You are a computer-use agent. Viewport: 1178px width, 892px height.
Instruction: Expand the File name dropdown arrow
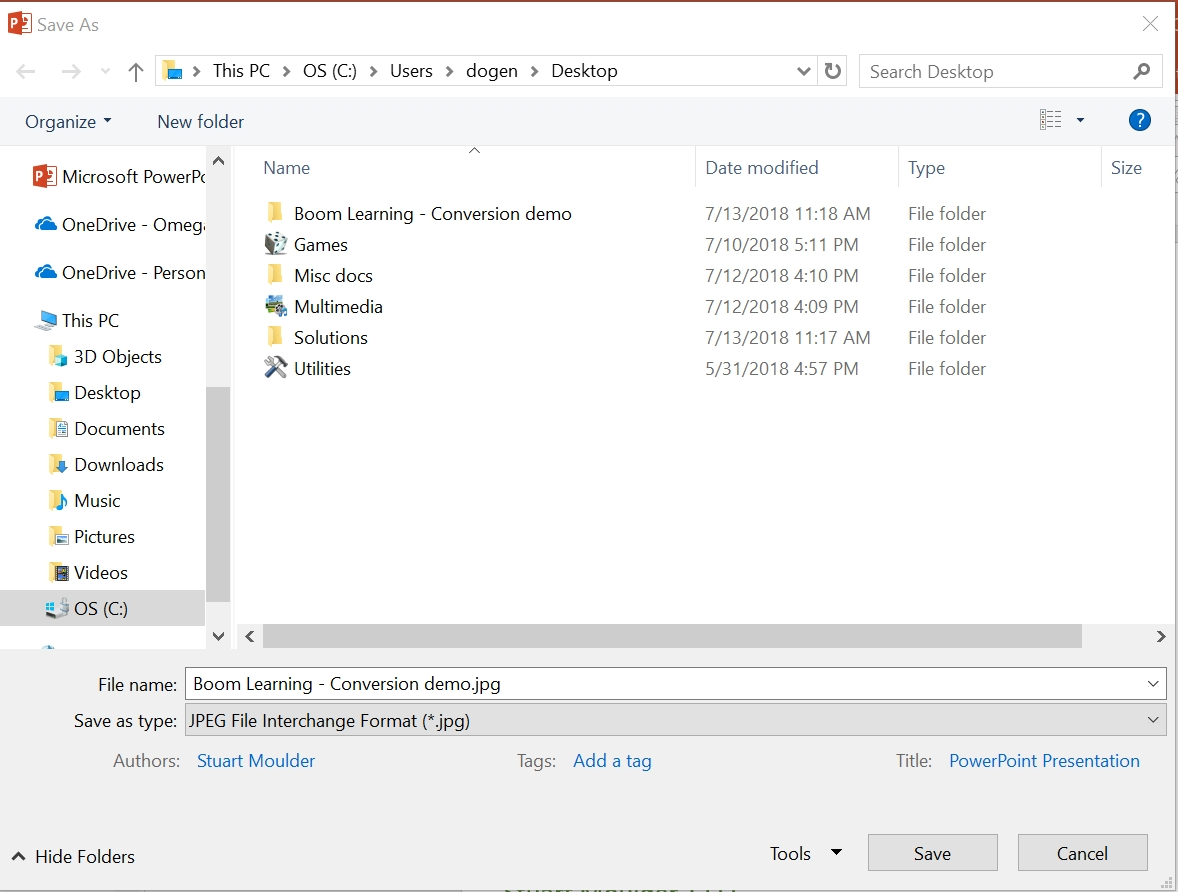tap(1153, 684)
